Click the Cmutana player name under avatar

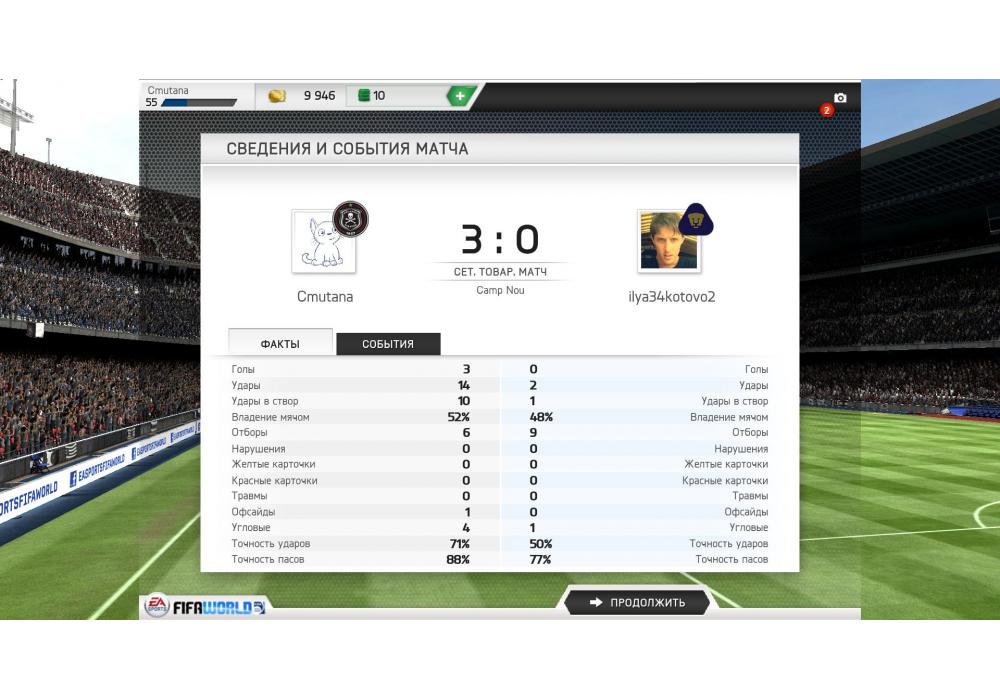tap(325, 296)
